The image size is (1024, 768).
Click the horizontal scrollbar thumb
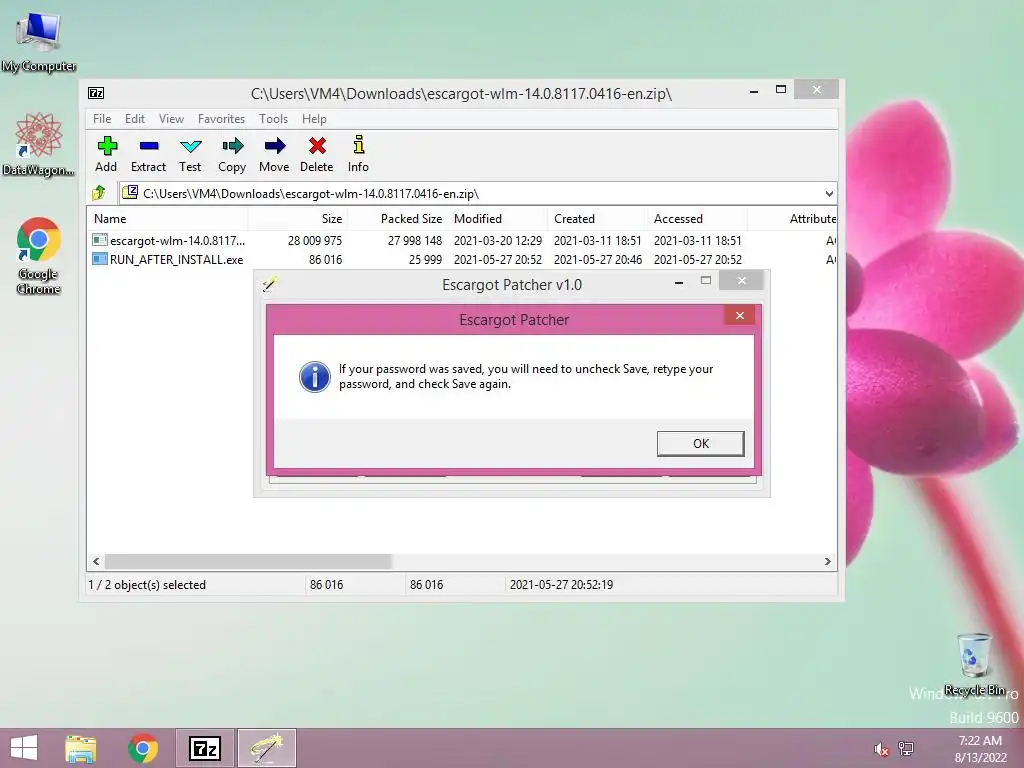click(x=248, y=561)
